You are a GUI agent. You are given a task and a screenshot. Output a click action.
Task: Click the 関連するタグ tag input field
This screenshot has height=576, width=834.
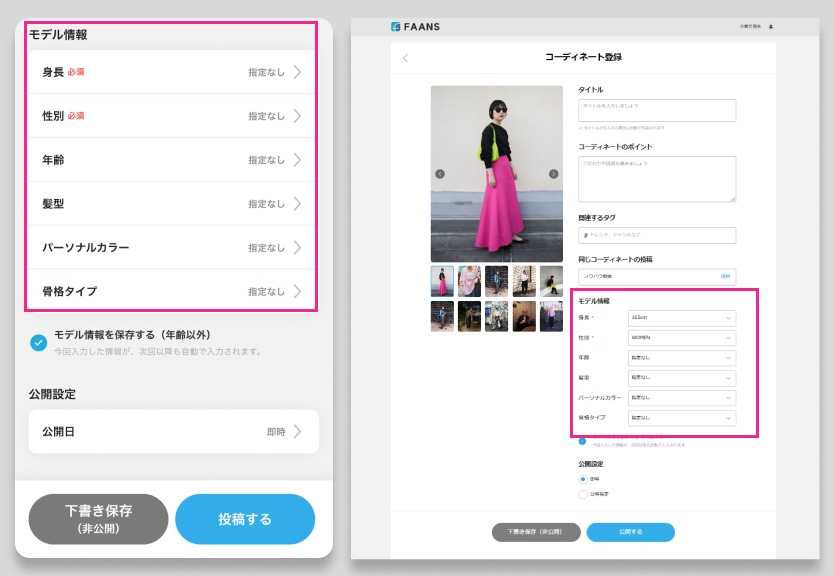(x=657, y=235)
